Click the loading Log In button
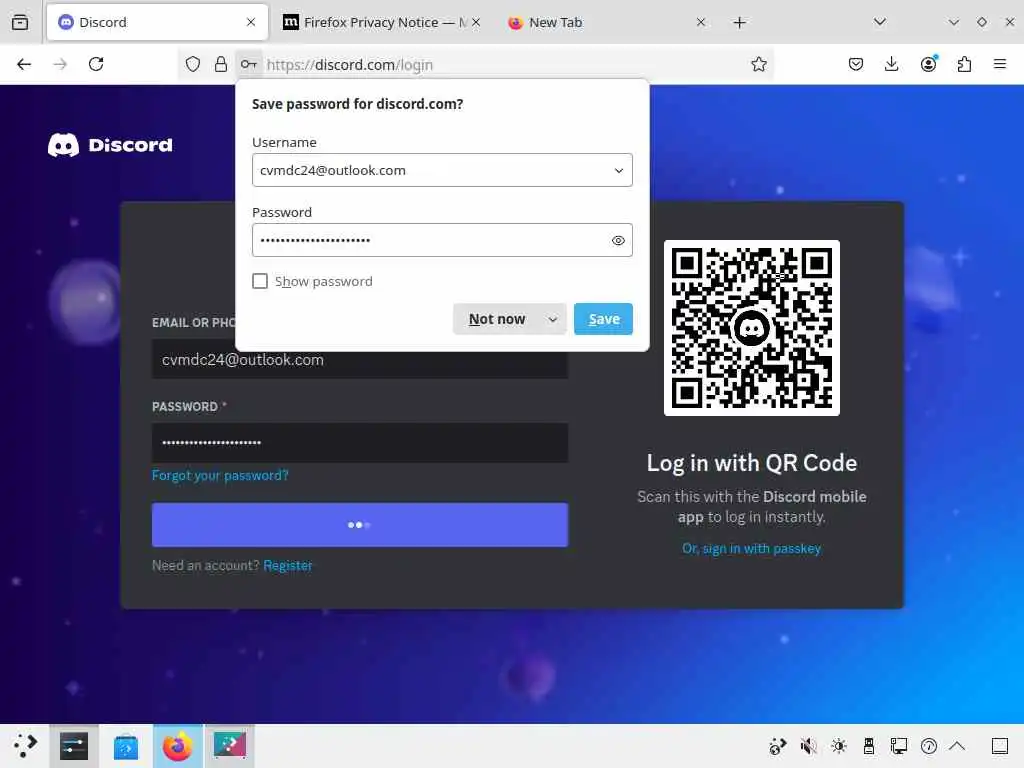Viewport: 1024px width, 768px height. [x=360, y=524]
